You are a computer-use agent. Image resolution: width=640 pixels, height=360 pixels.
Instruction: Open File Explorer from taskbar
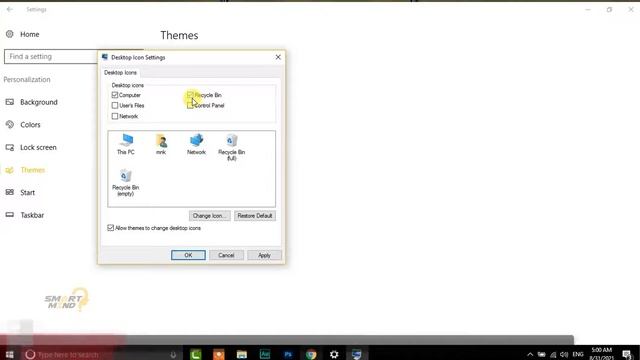(242, 354)
